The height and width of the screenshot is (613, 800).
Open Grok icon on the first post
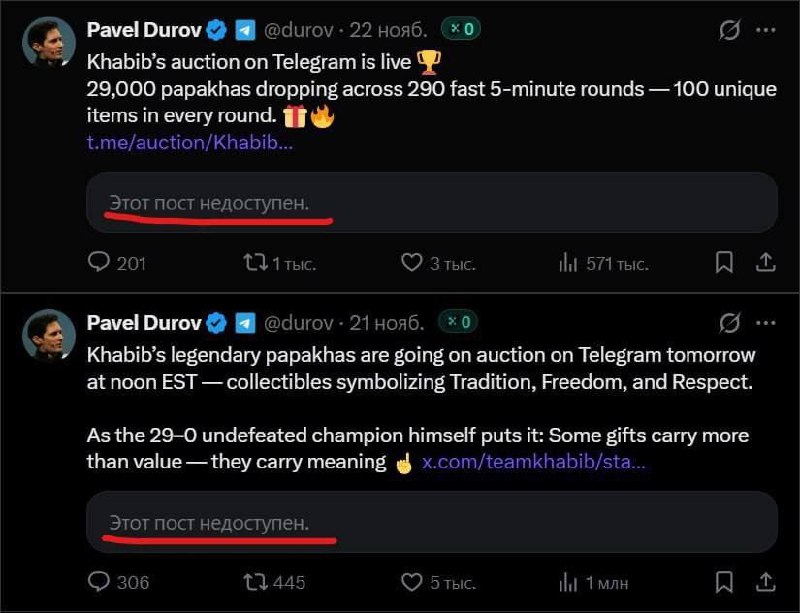click(730, 31)
